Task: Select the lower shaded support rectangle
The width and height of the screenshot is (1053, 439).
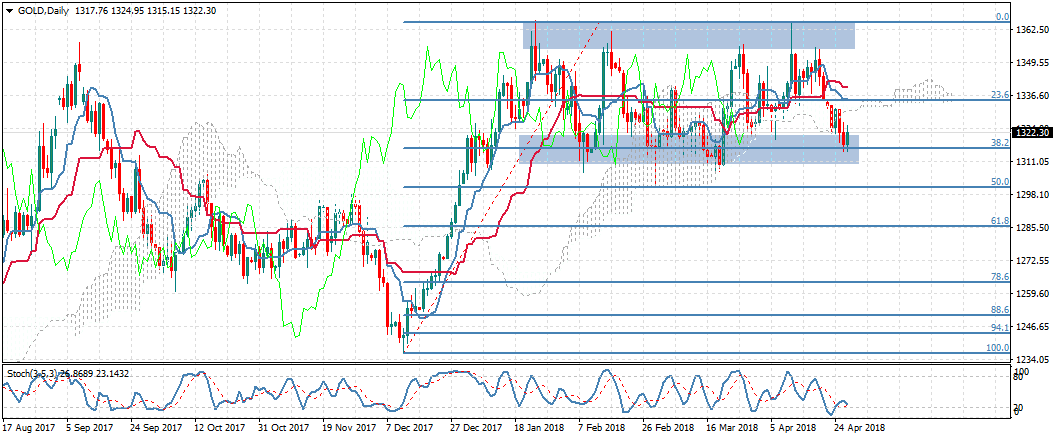Action: pos(688,150)
